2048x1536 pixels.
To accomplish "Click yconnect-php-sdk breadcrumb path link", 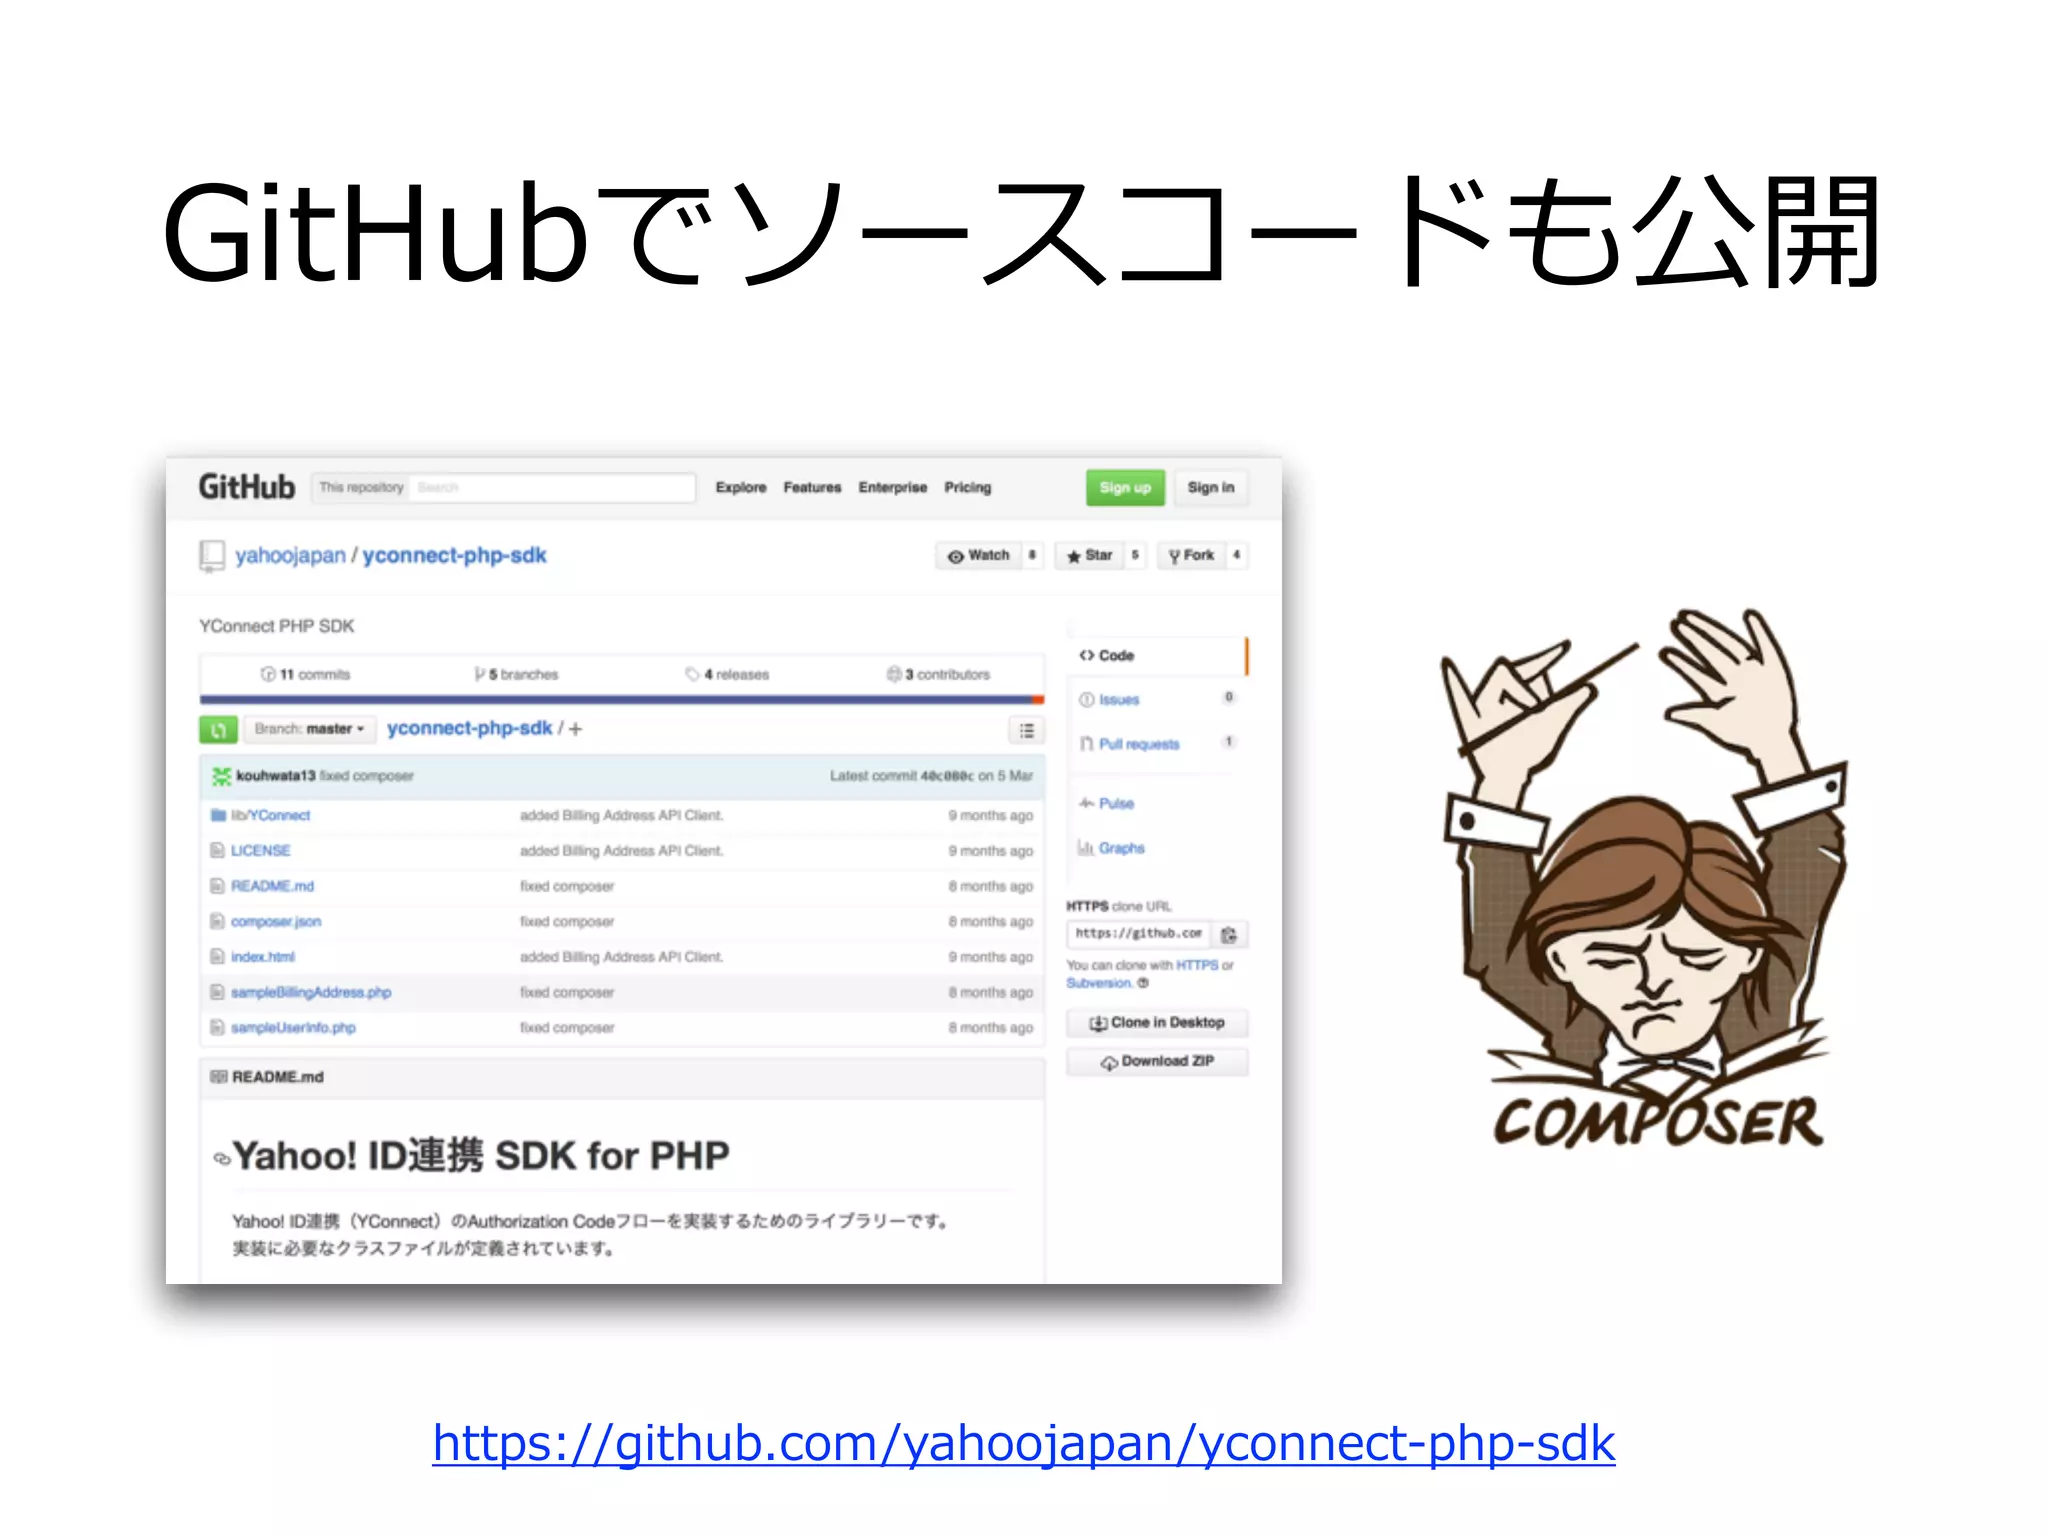I will 470,729.
